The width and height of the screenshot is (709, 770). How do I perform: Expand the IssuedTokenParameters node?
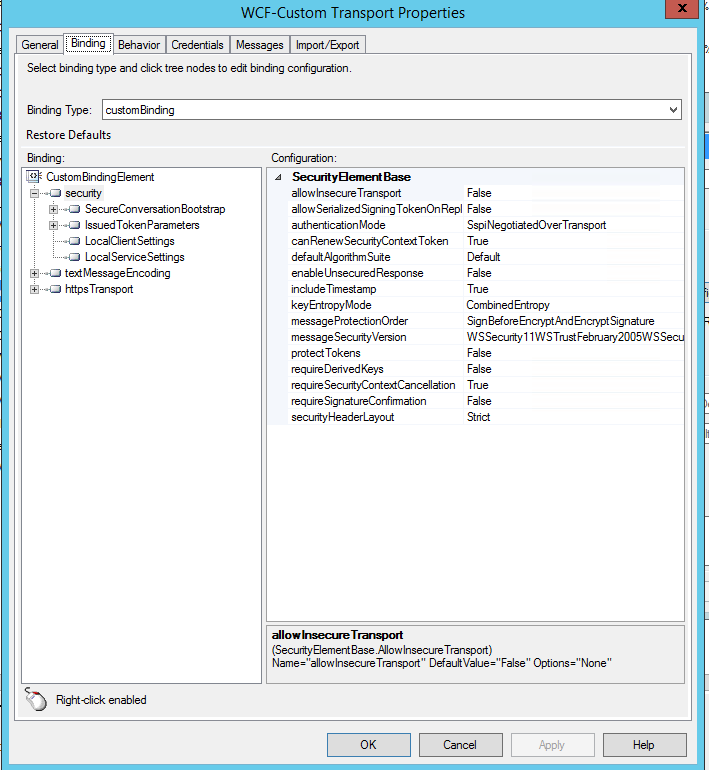pyautogui.click(x=54, y=225)
